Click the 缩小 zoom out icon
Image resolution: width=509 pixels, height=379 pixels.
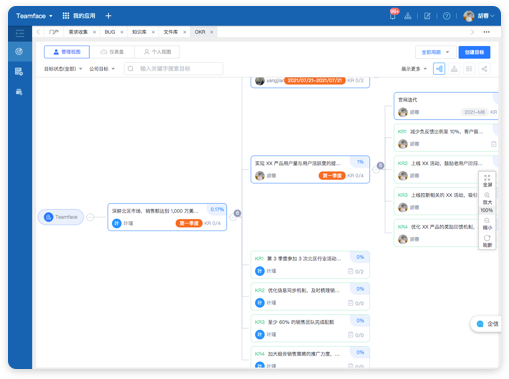click(x=487, y=223)
